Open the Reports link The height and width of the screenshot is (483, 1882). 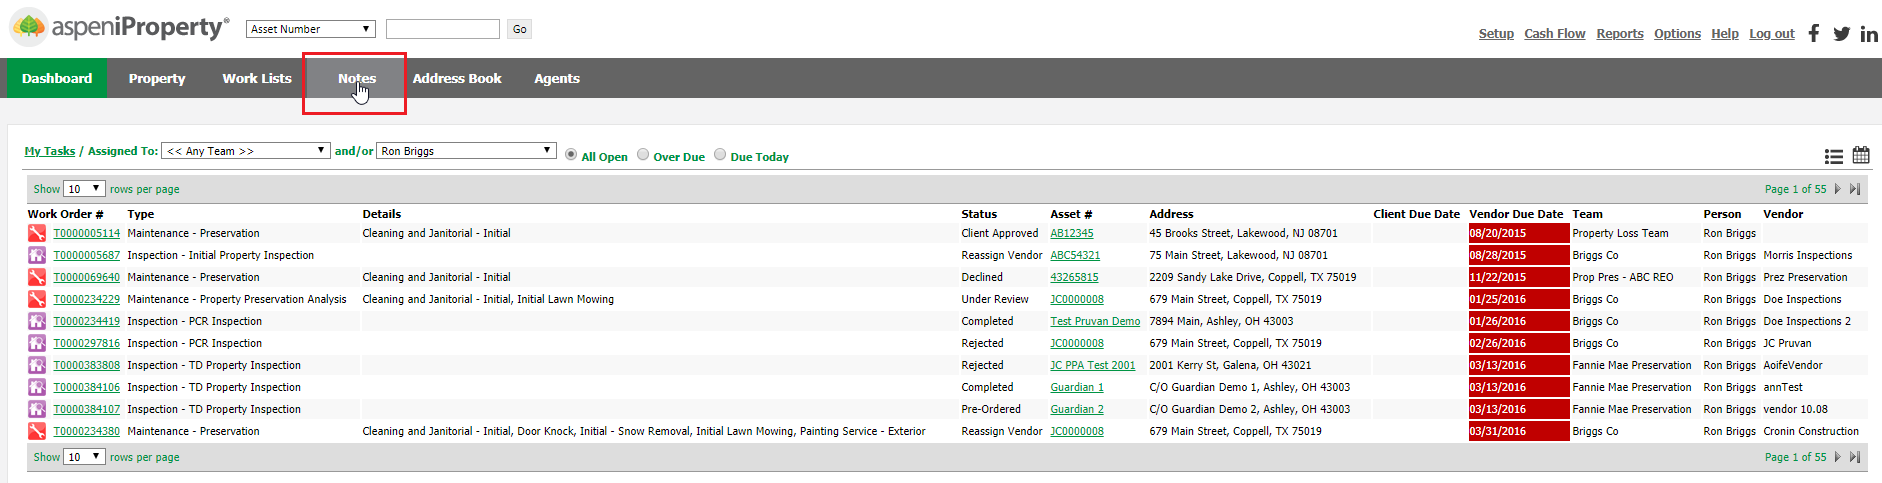click(x=1620, y=34)
